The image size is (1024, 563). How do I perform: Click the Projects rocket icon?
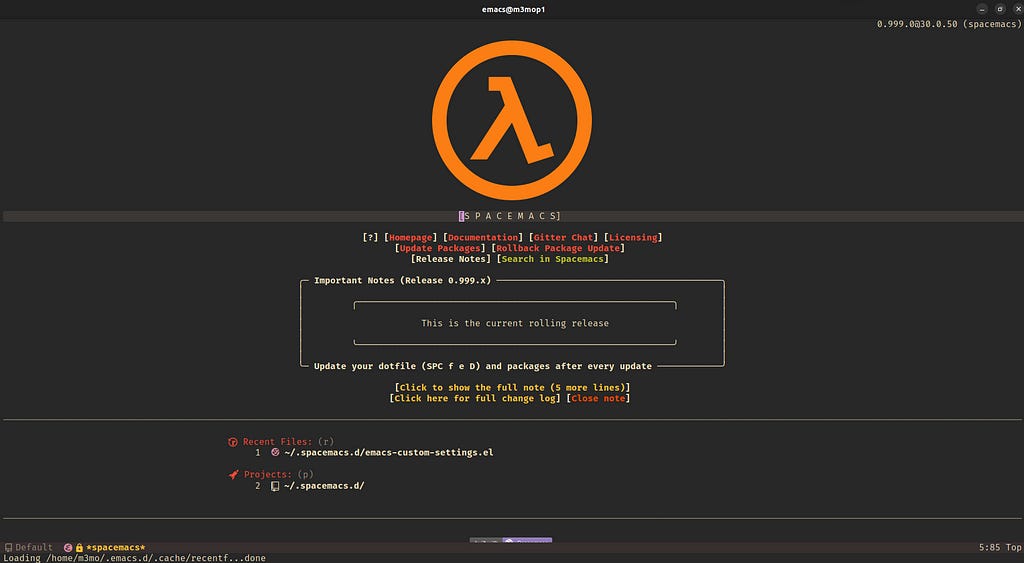(x=233, y=475)
